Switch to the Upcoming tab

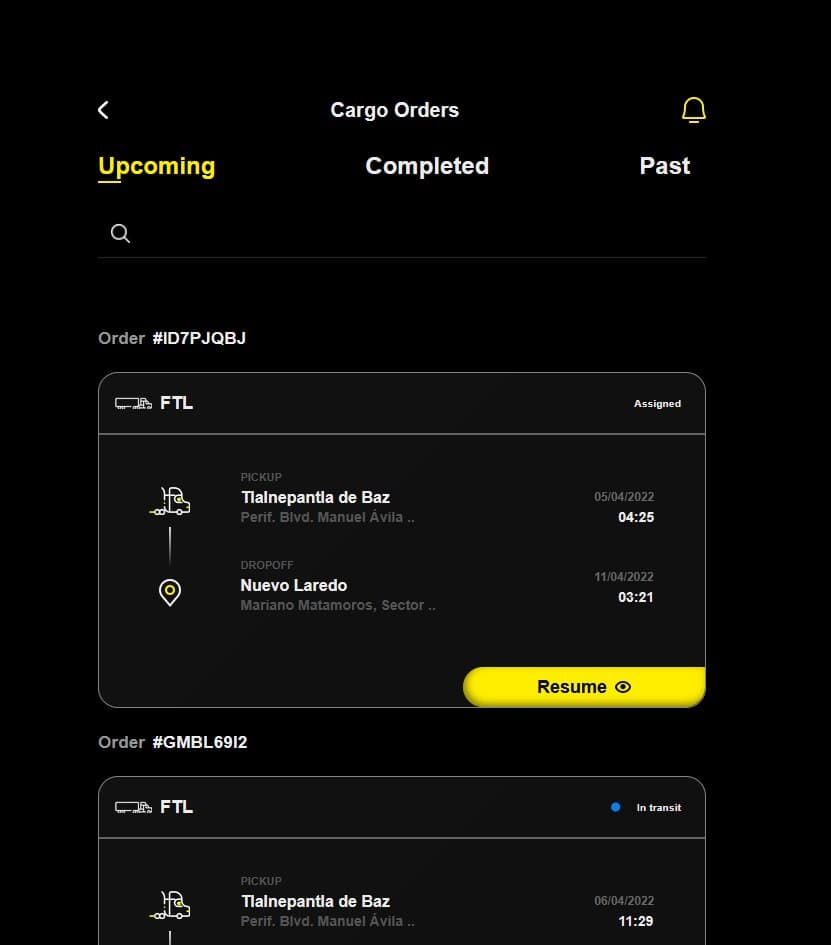156,166
